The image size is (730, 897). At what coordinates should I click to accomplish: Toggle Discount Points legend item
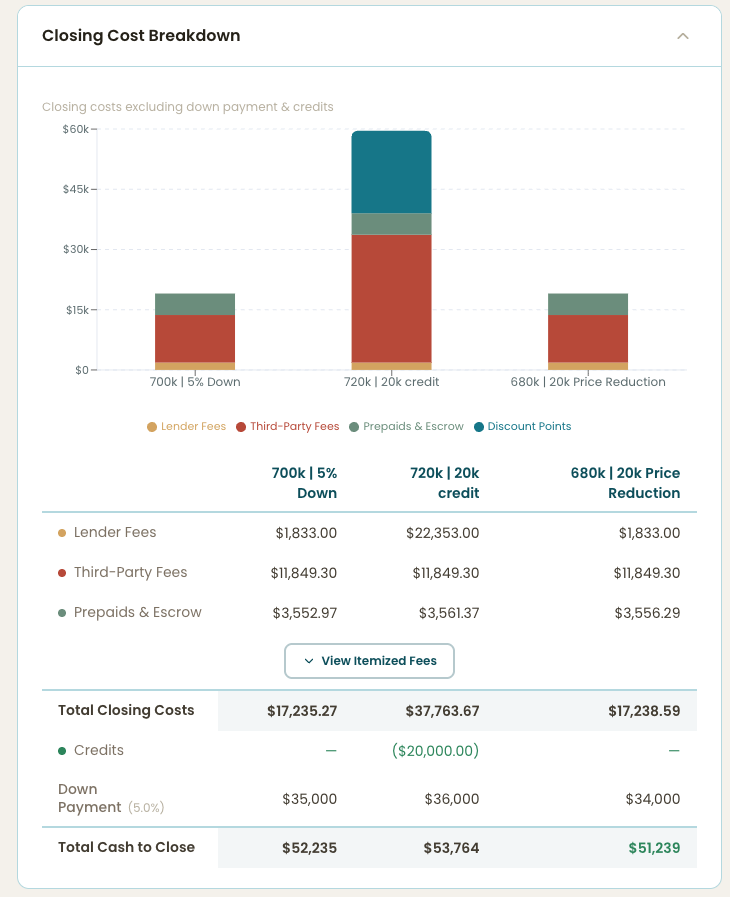click(x=523, y=426)
